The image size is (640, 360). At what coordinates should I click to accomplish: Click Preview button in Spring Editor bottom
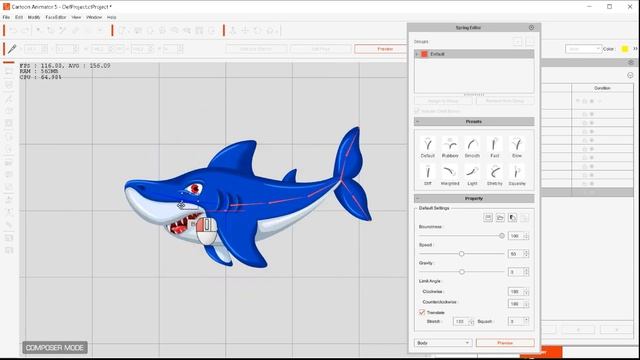505,343
